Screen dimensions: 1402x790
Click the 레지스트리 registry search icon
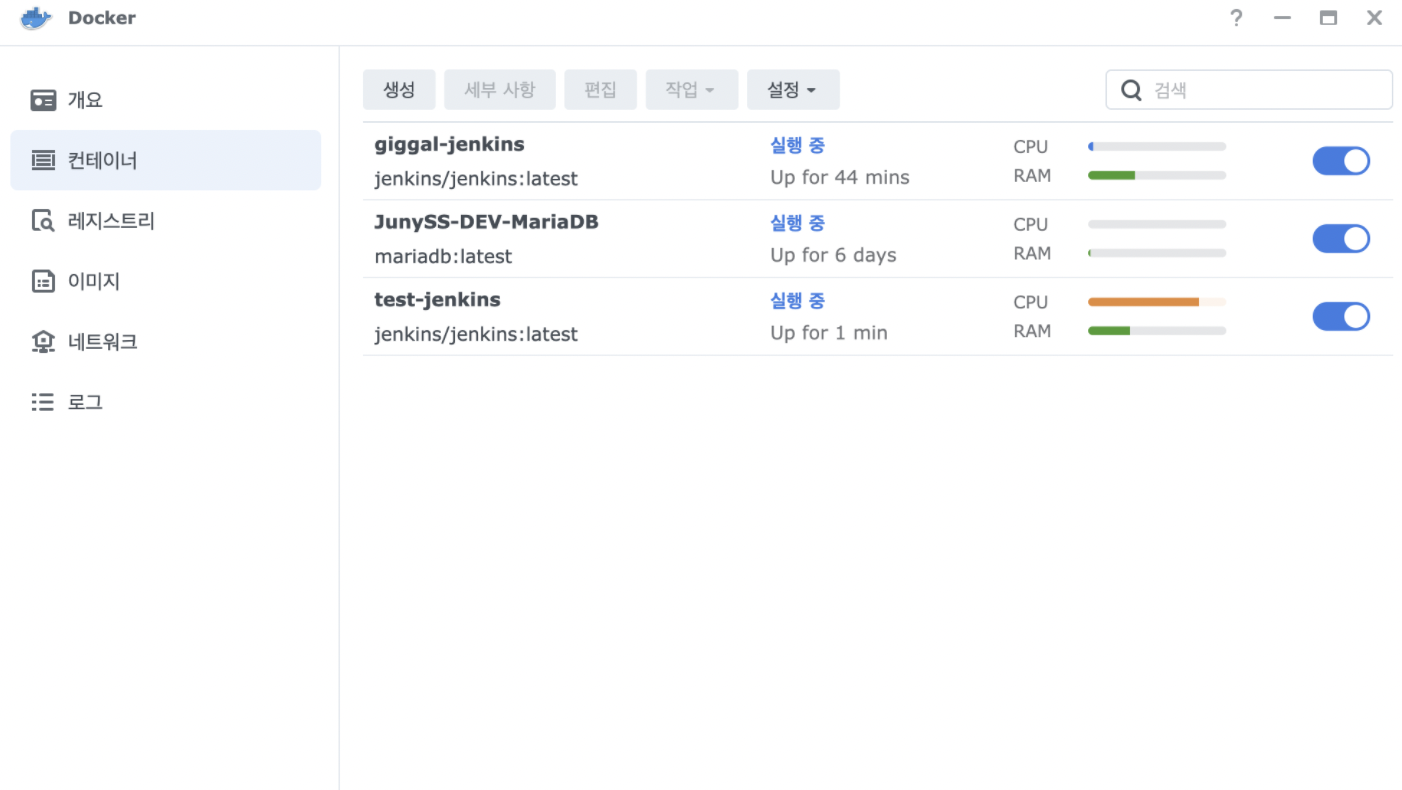coord(43,221)
